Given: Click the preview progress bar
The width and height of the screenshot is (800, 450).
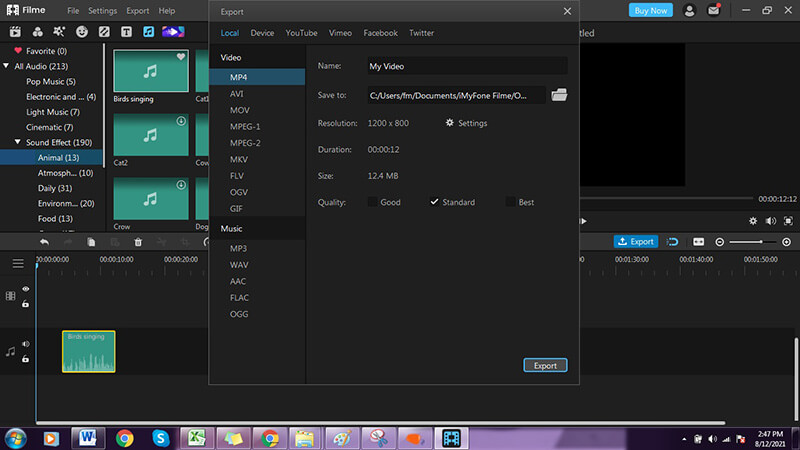Looking at the screenshot, I should [666, 198].
